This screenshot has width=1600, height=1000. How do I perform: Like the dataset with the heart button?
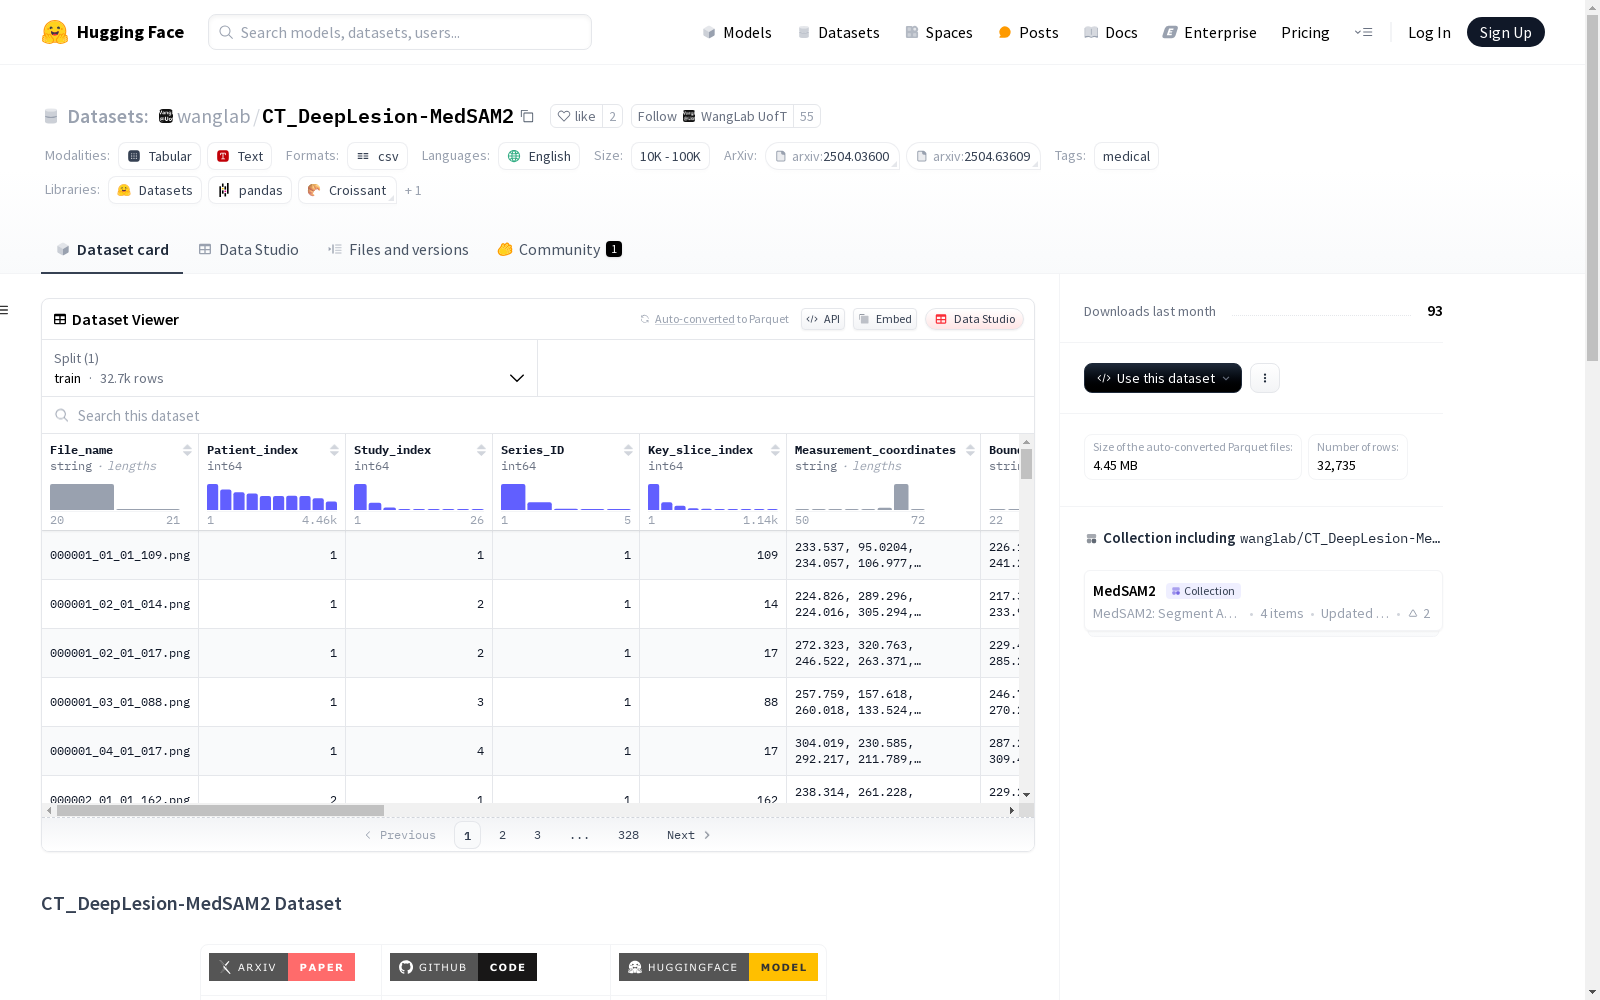click(576, 117)
